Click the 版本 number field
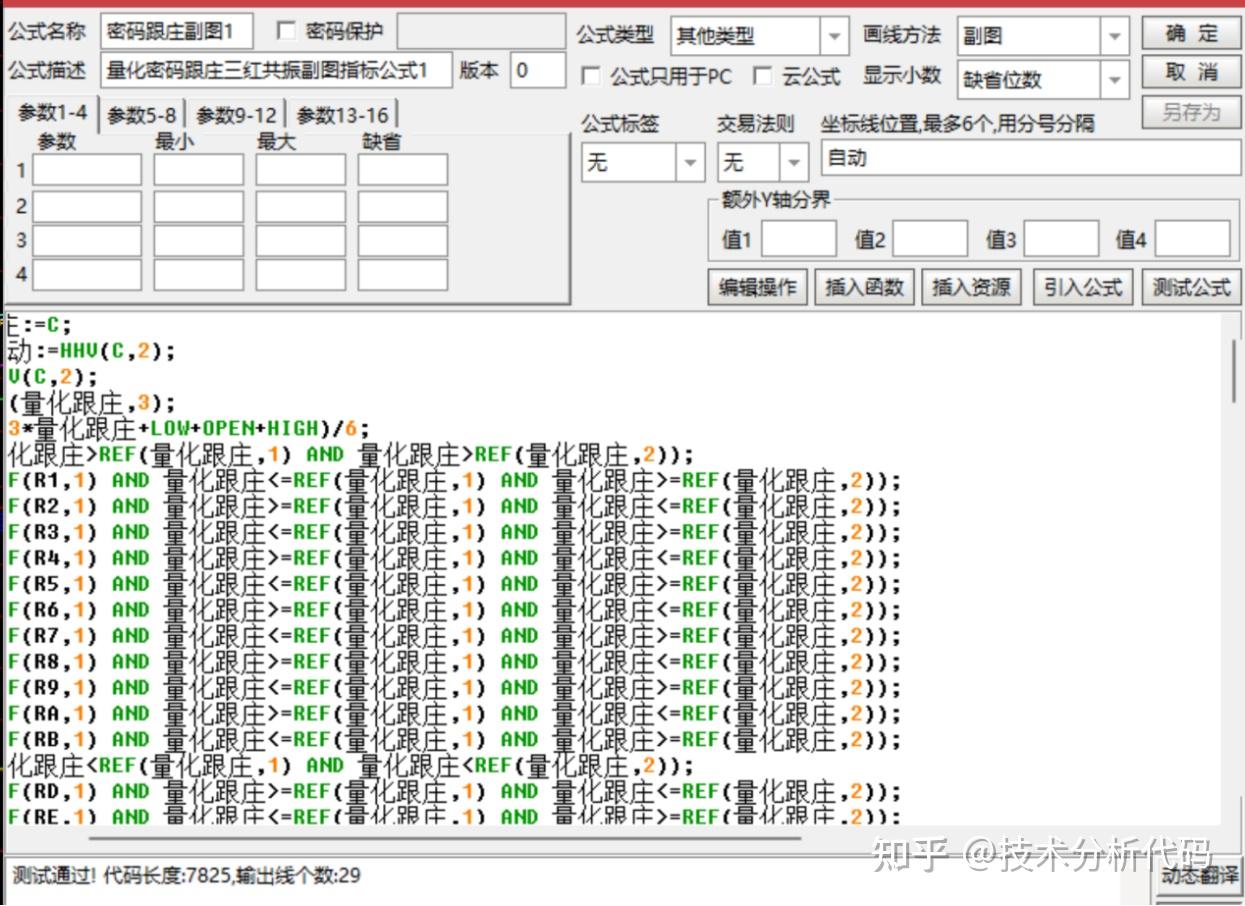1245x906 pixels. click(x=537, y=70)
